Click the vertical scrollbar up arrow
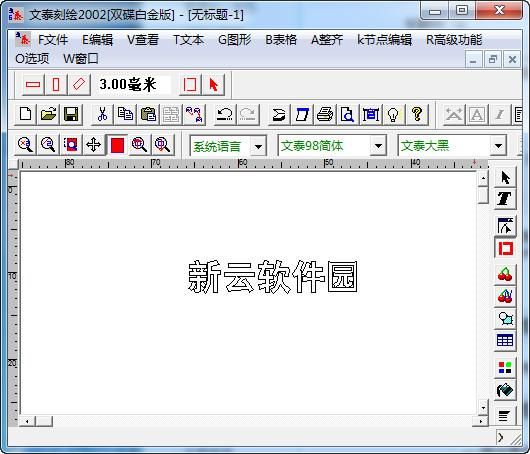Image resolution: width=530 pixels, height=454 pixels. coord(483,178)
